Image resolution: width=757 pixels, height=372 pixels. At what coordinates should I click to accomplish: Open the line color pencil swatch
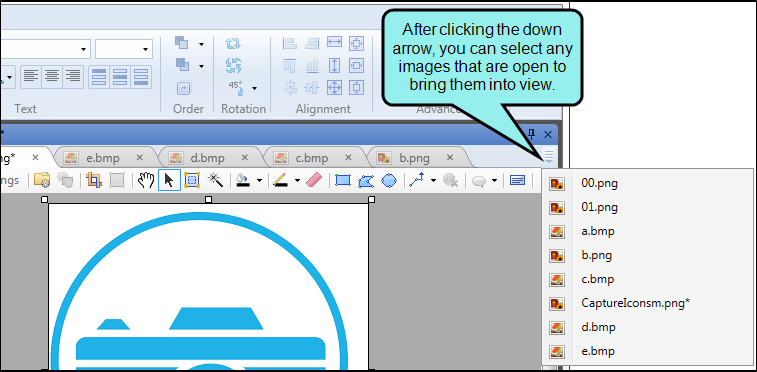coord(280,180)
